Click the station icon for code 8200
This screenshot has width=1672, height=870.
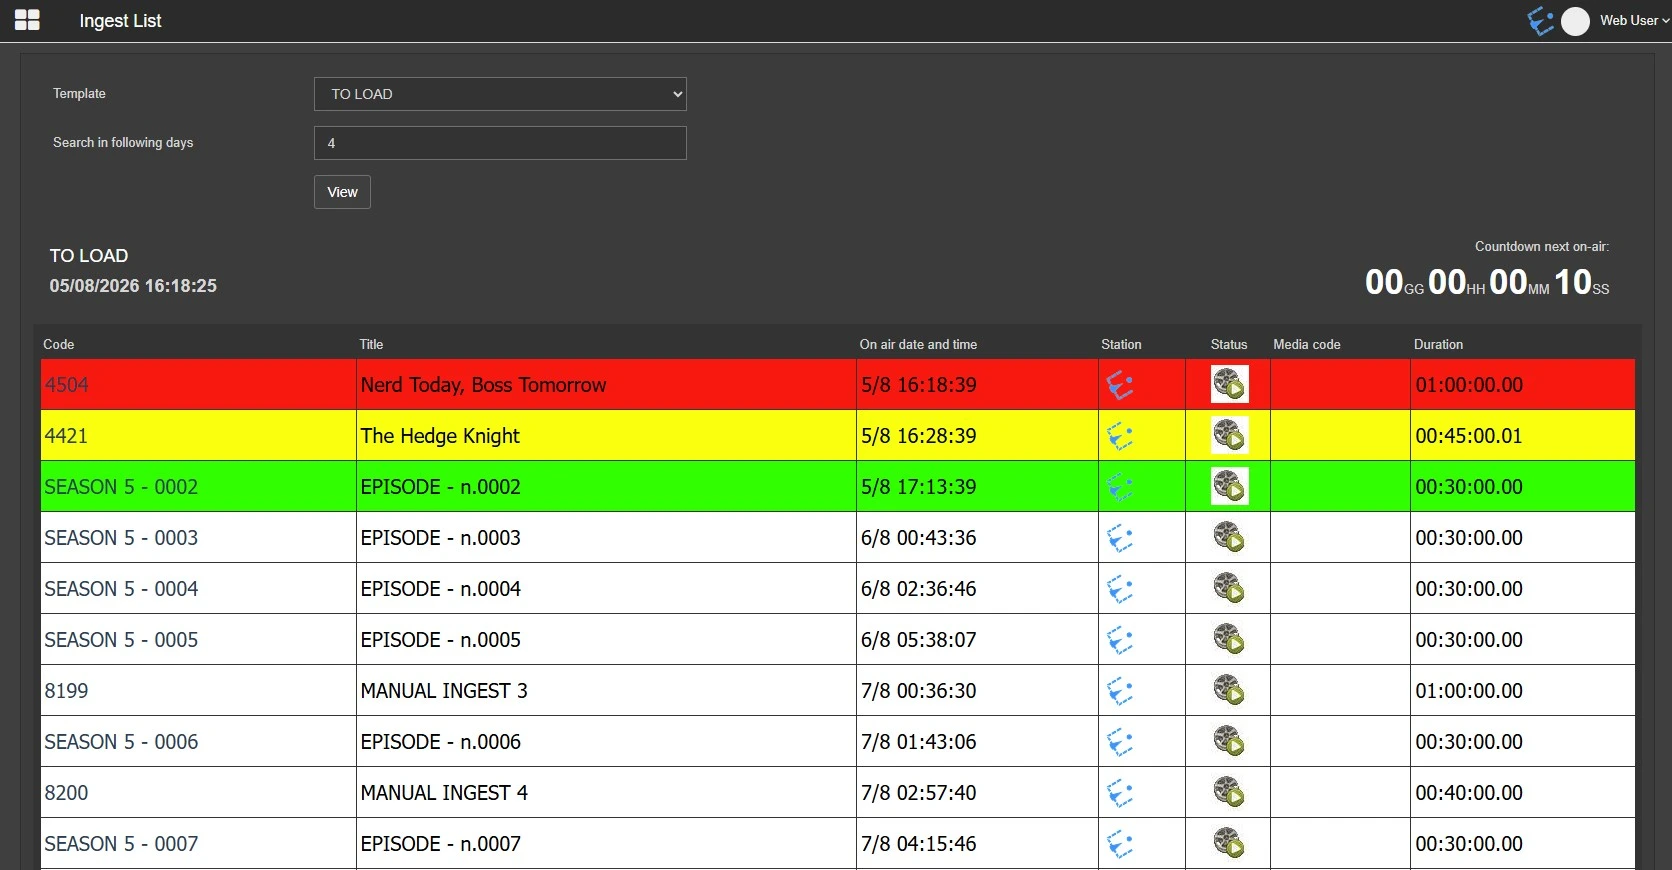(1120, 793)
